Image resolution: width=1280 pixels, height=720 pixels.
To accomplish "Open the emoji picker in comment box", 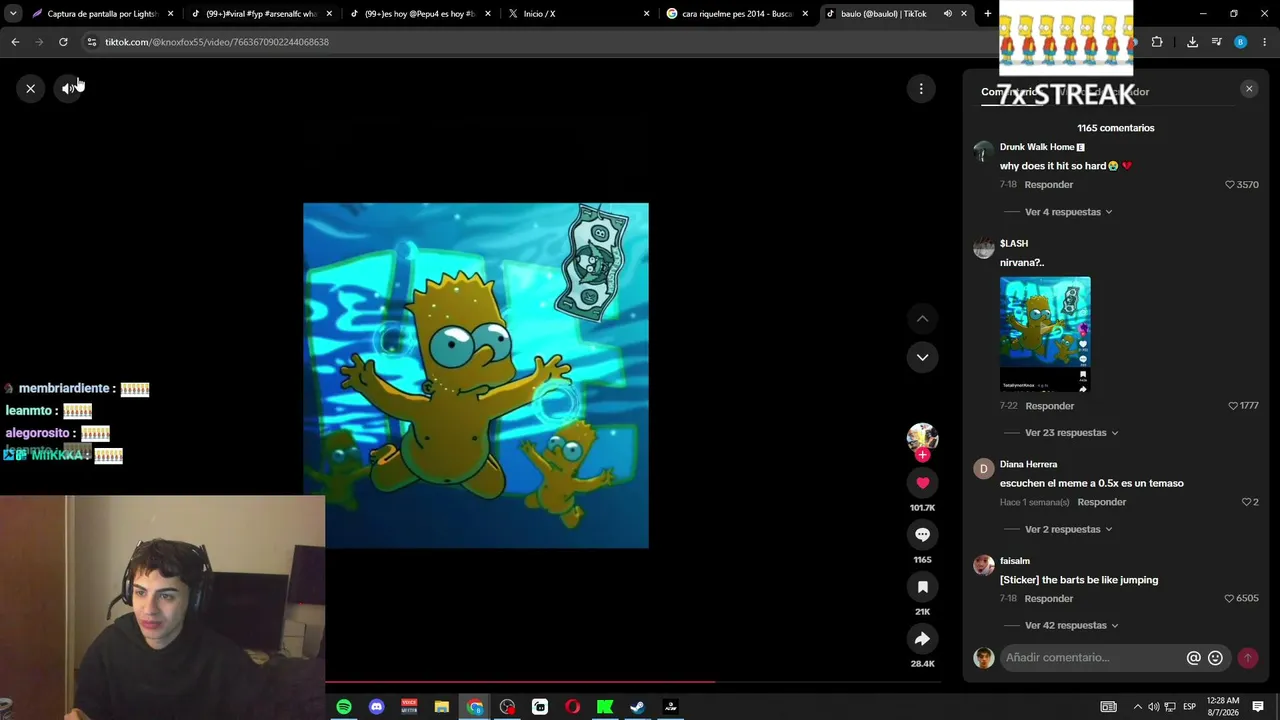I will click(x=1215, y=658).
